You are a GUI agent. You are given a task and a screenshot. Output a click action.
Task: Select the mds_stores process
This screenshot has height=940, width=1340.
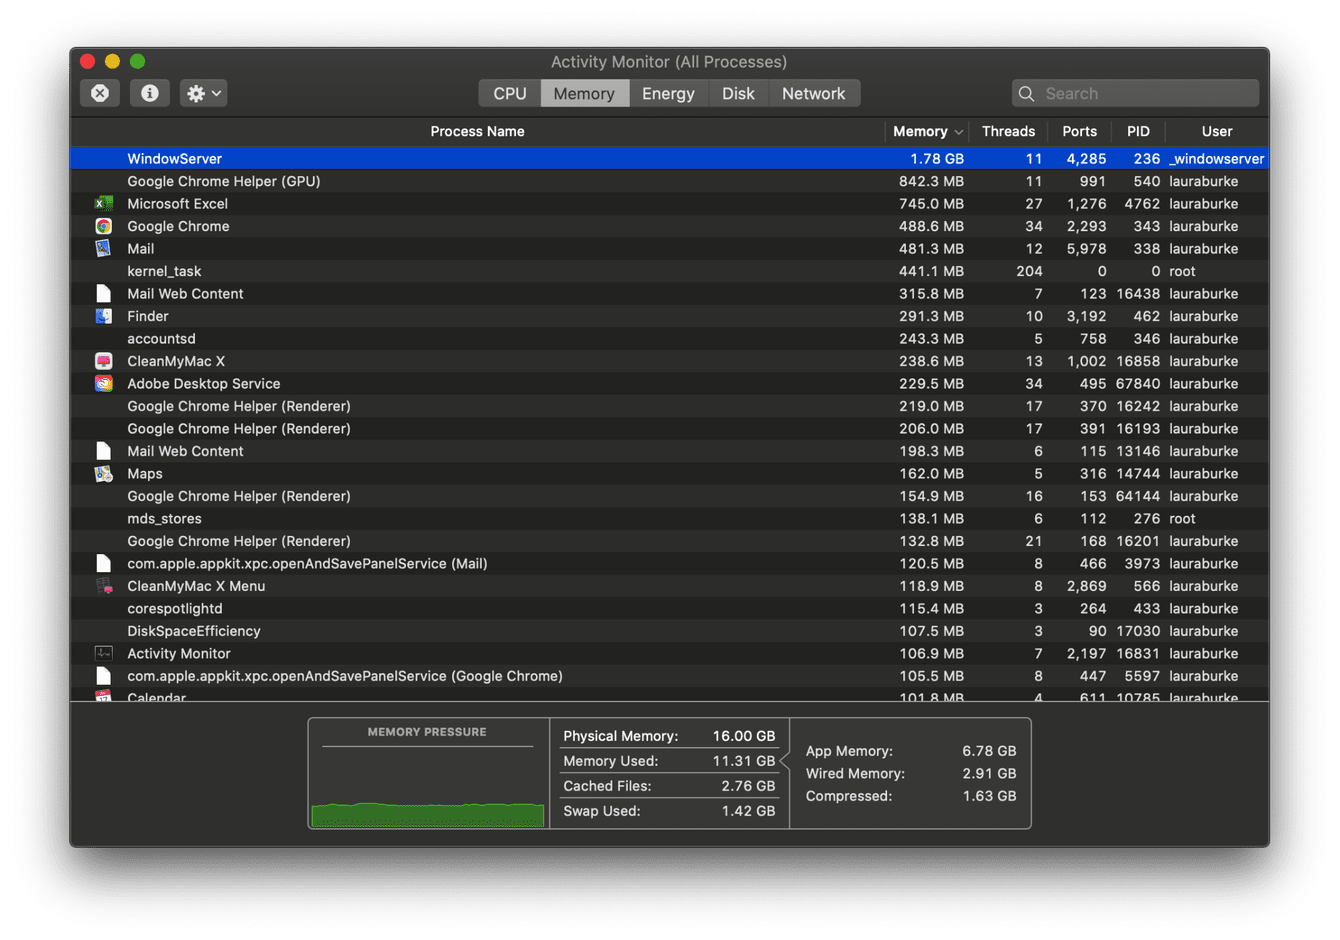point(669,518)
